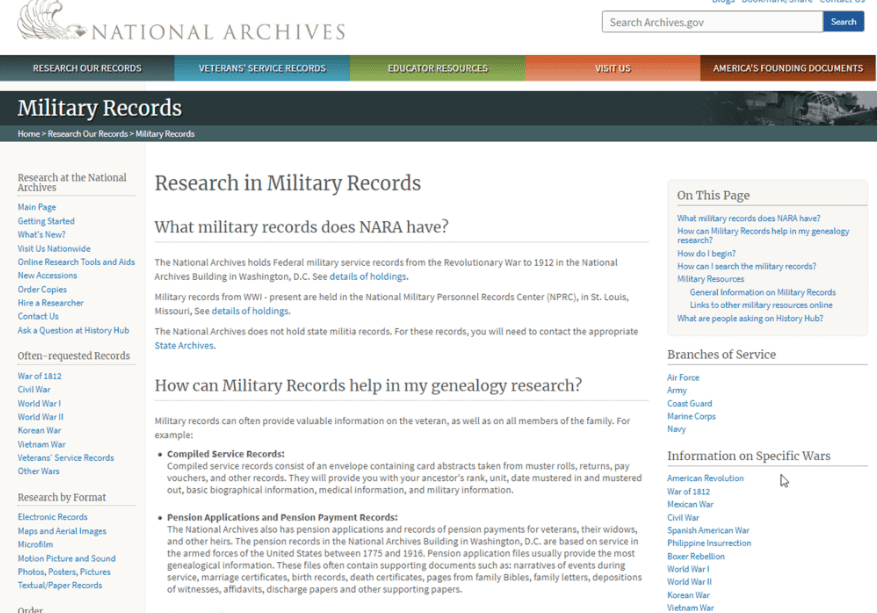Click 'What are people asking on History Hub?'
877x613 pixels.
[750, 318]
